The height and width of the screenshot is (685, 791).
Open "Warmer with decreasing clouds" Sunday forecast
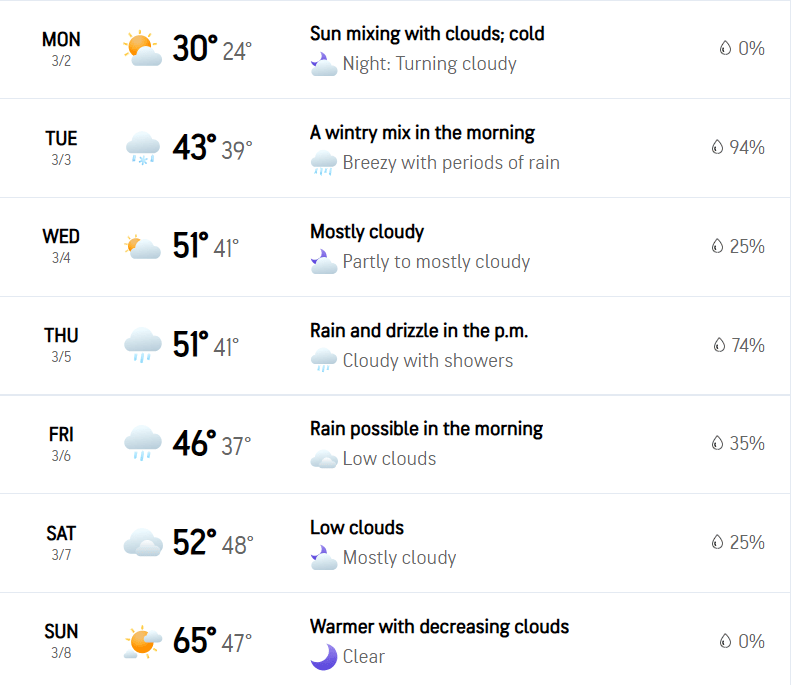pos(439,627)
